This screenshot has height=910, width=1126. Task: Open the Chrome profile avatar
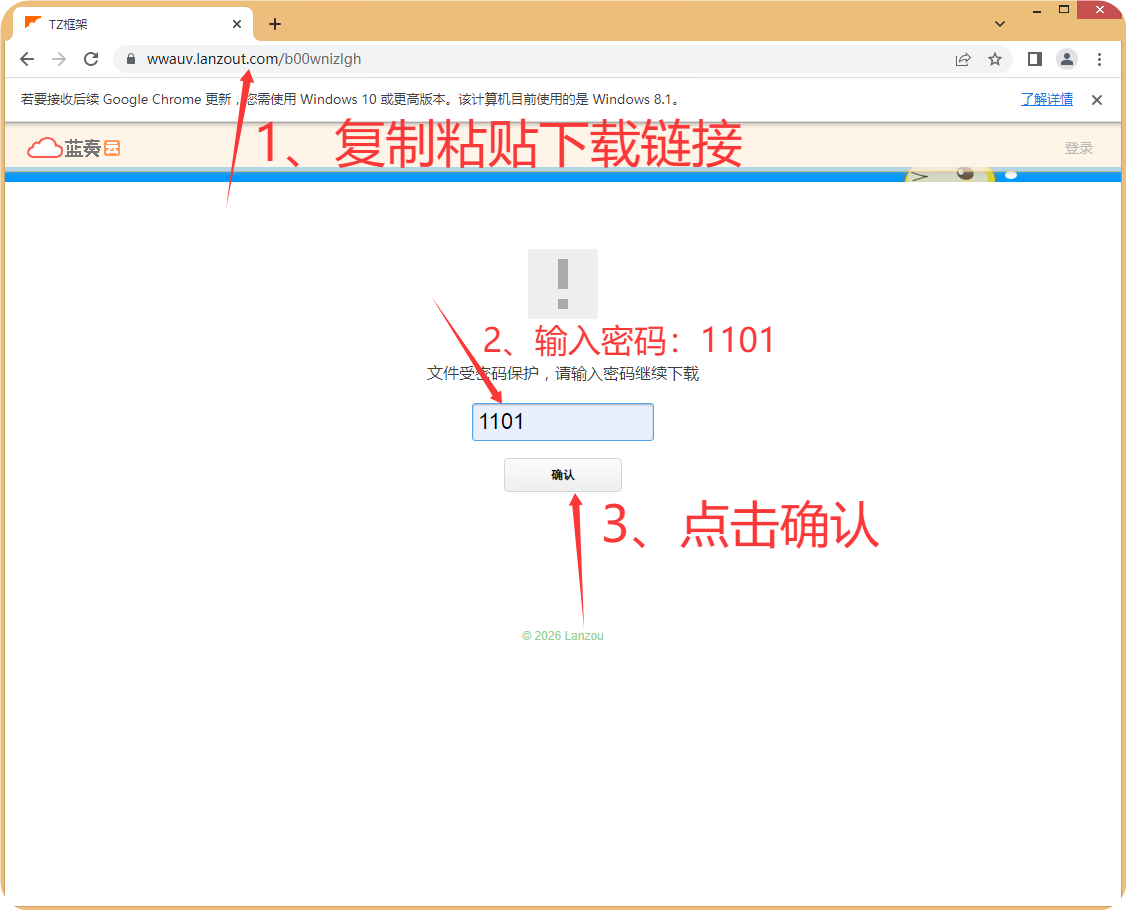coord(1067,59)
